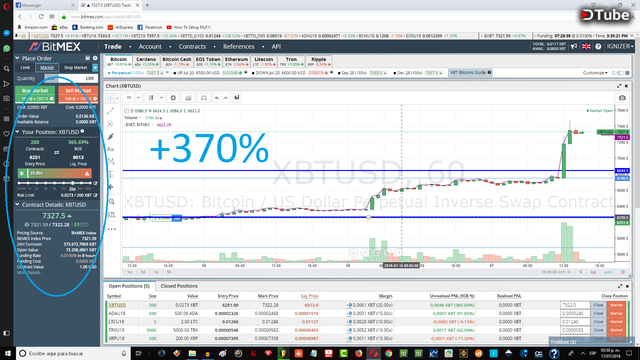Collapse the Your Position: XBTUSD section
Image resolution: width=640 pixels, height=360 pixels.
(18, 132)
